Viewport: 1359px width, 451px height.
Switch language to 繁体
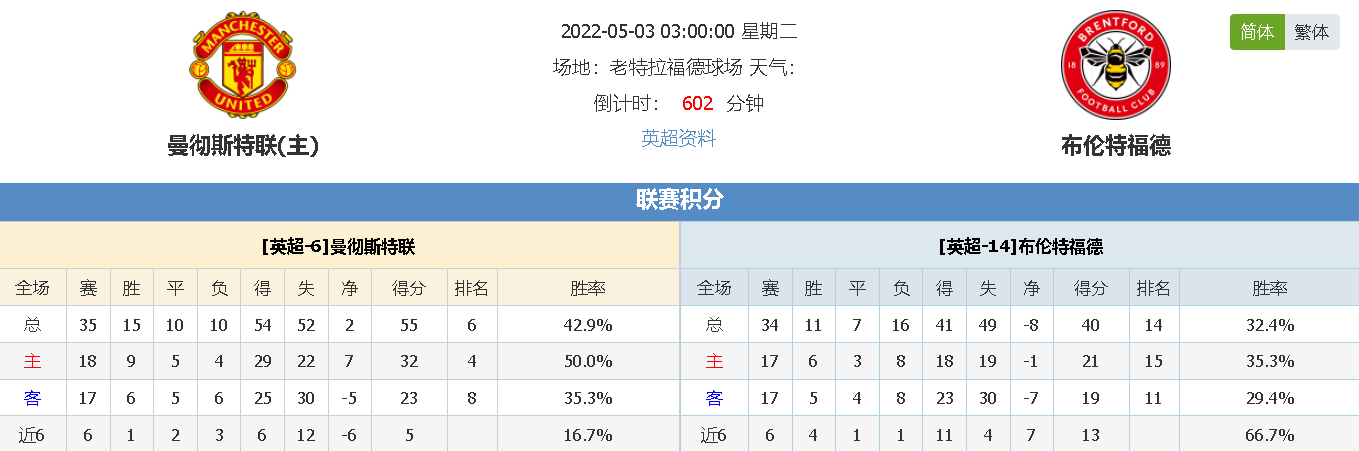[1312, 32]
